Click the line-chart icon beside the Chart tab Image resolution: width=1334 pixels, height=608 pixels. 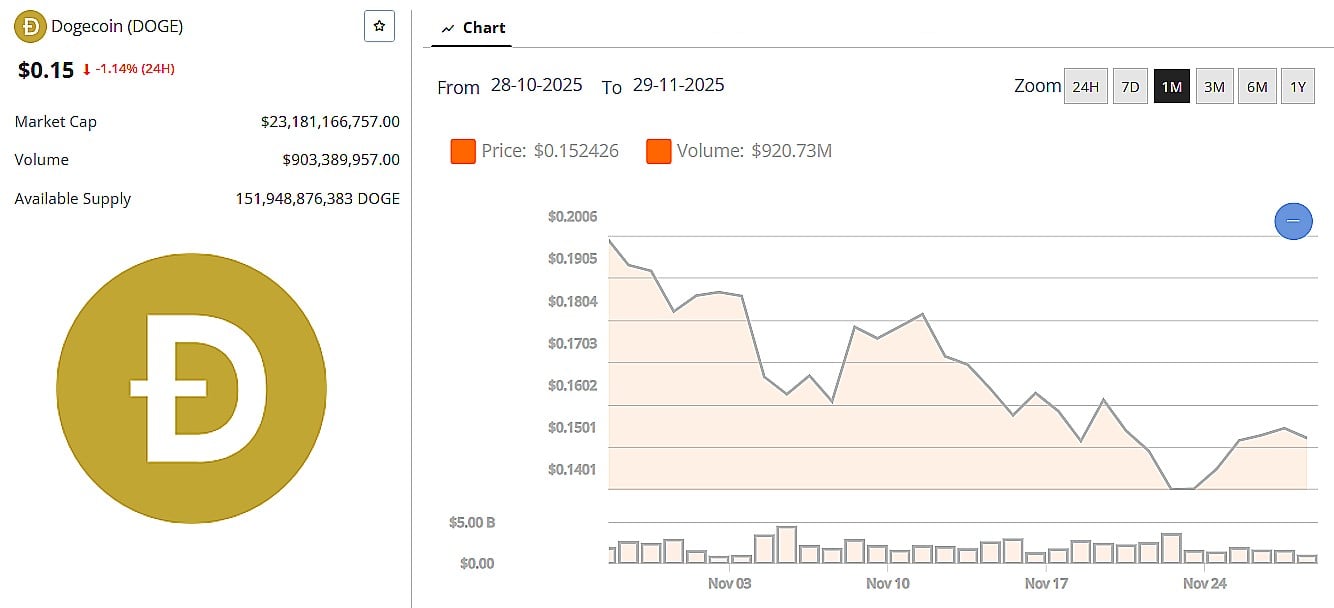pos(447,28)
